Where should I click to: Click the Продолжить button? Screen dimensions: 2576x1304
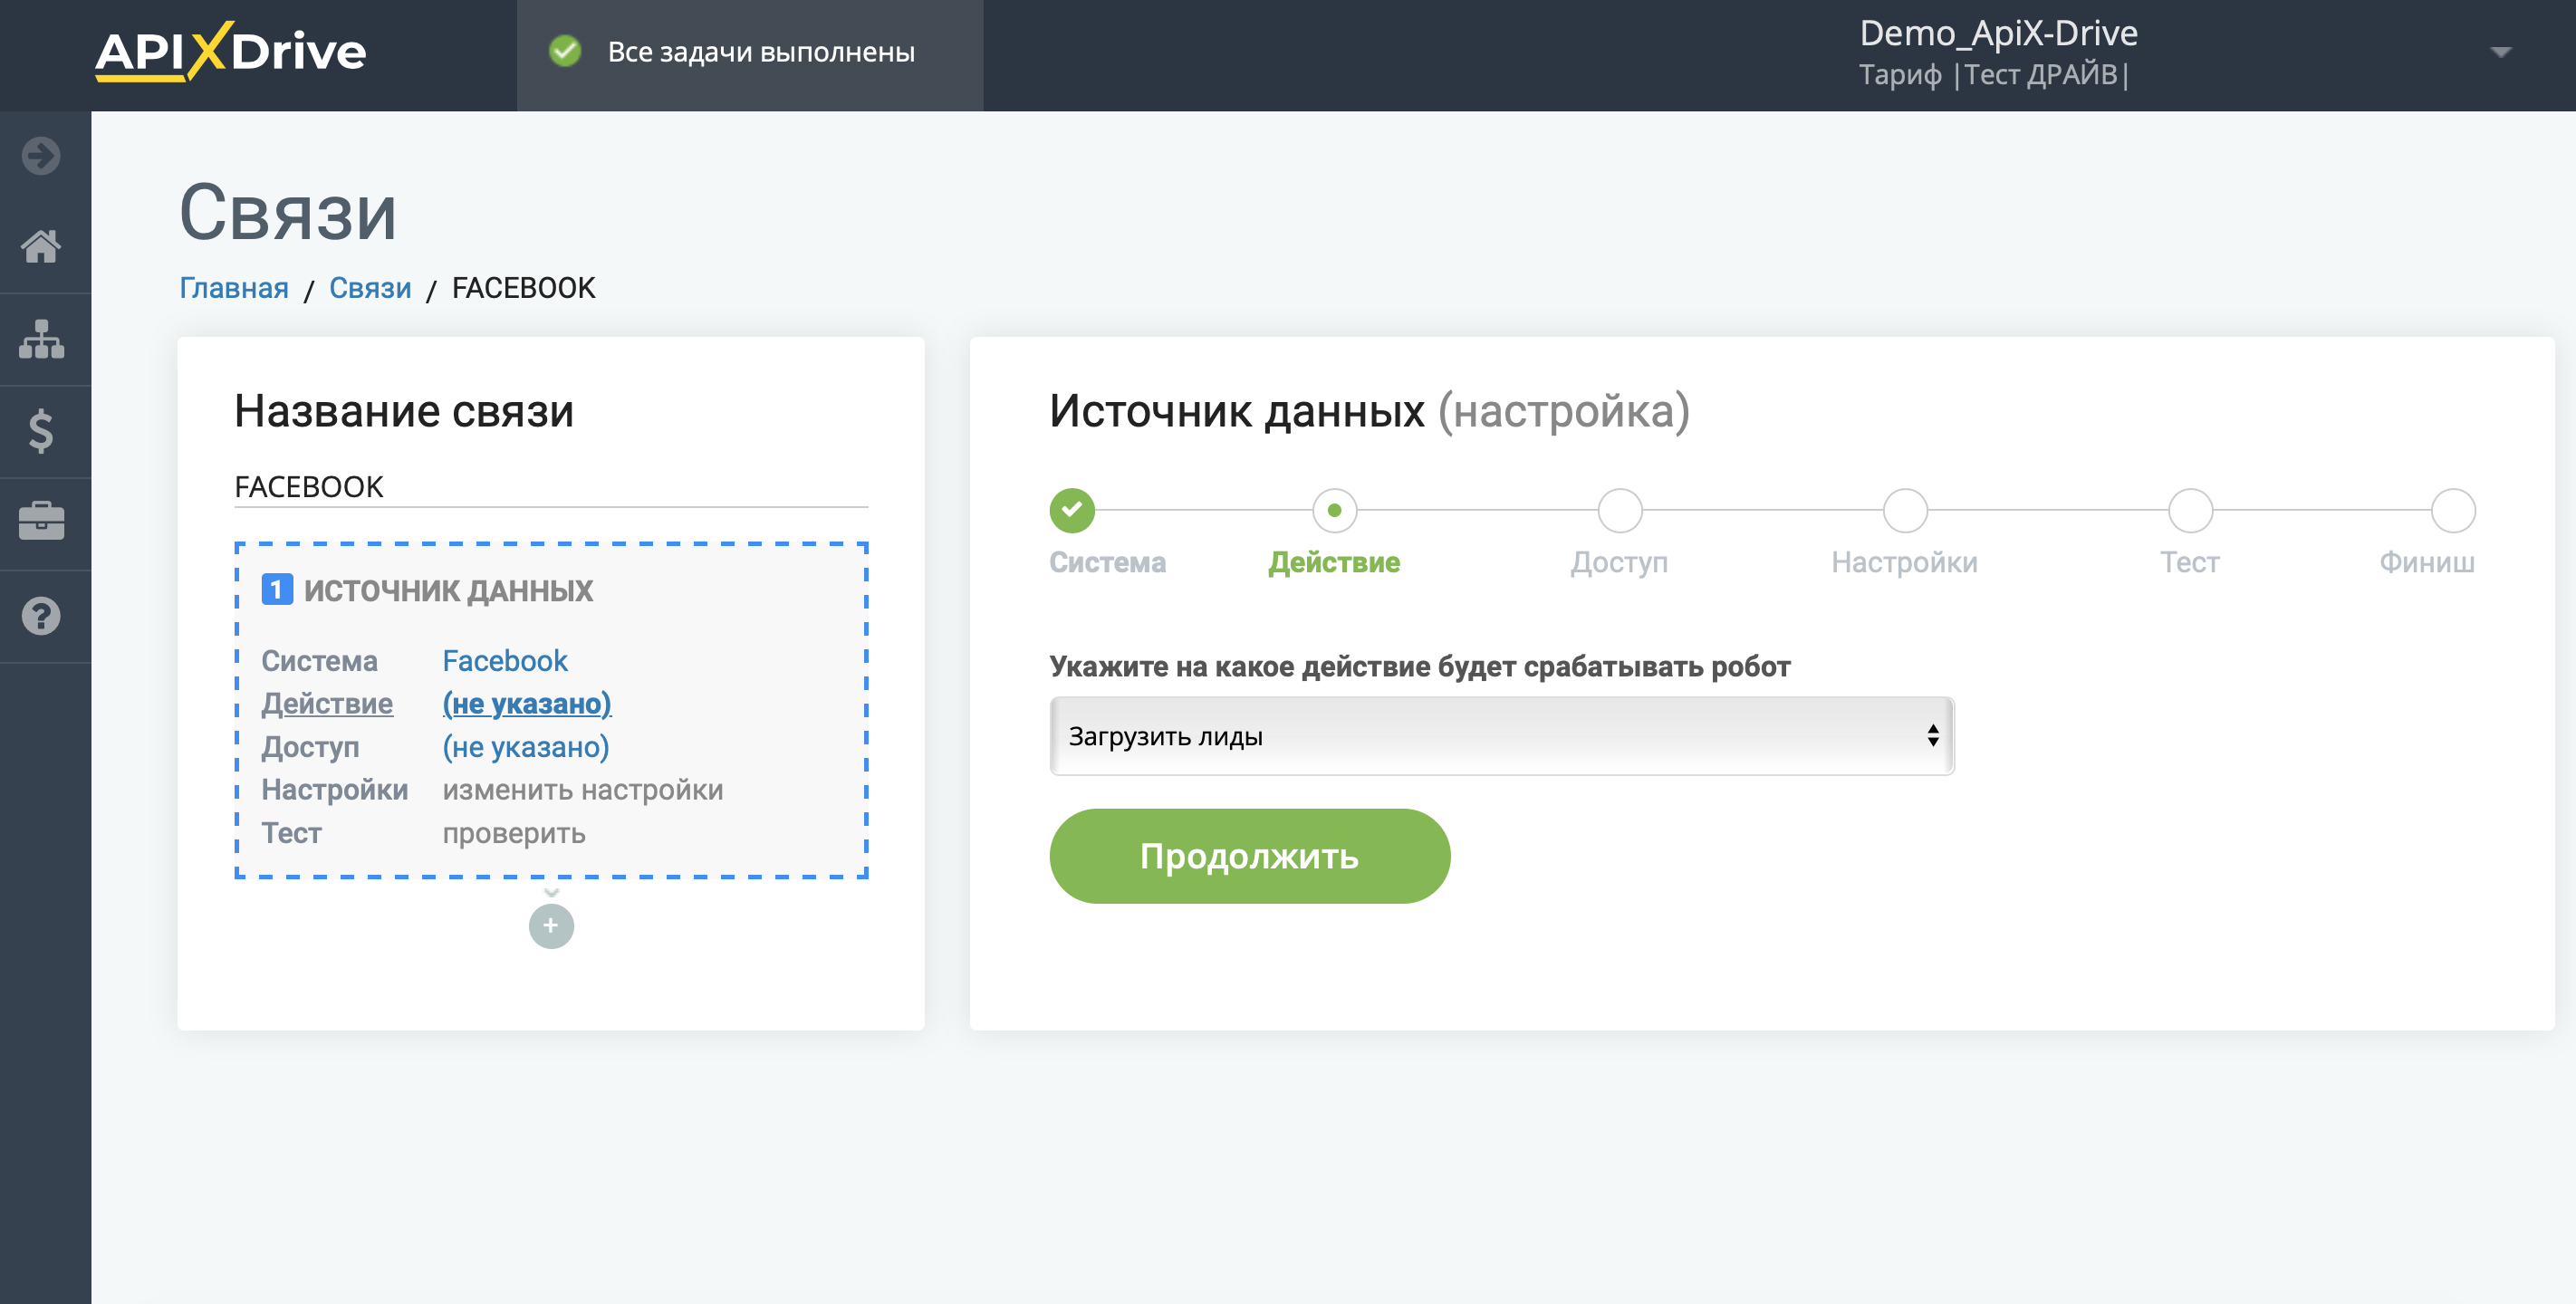[1250, 857]
